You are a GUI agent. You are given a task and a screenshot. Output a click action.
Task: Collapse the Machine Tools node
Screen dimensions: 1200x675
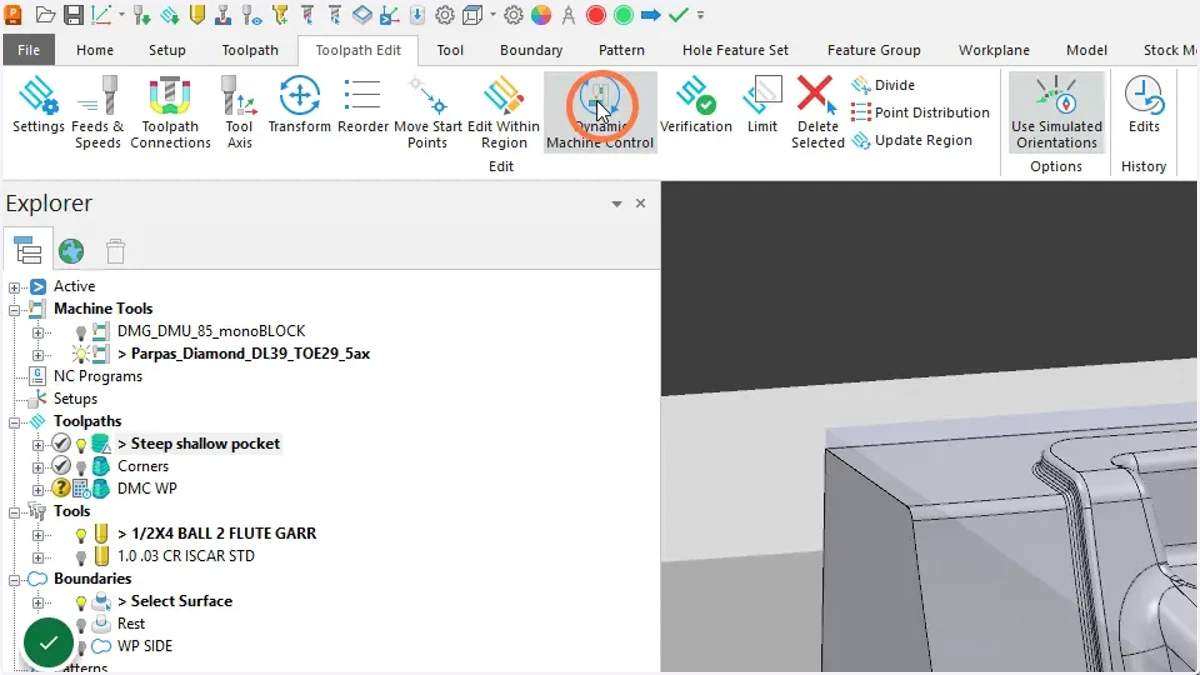(x=15, y=309)
